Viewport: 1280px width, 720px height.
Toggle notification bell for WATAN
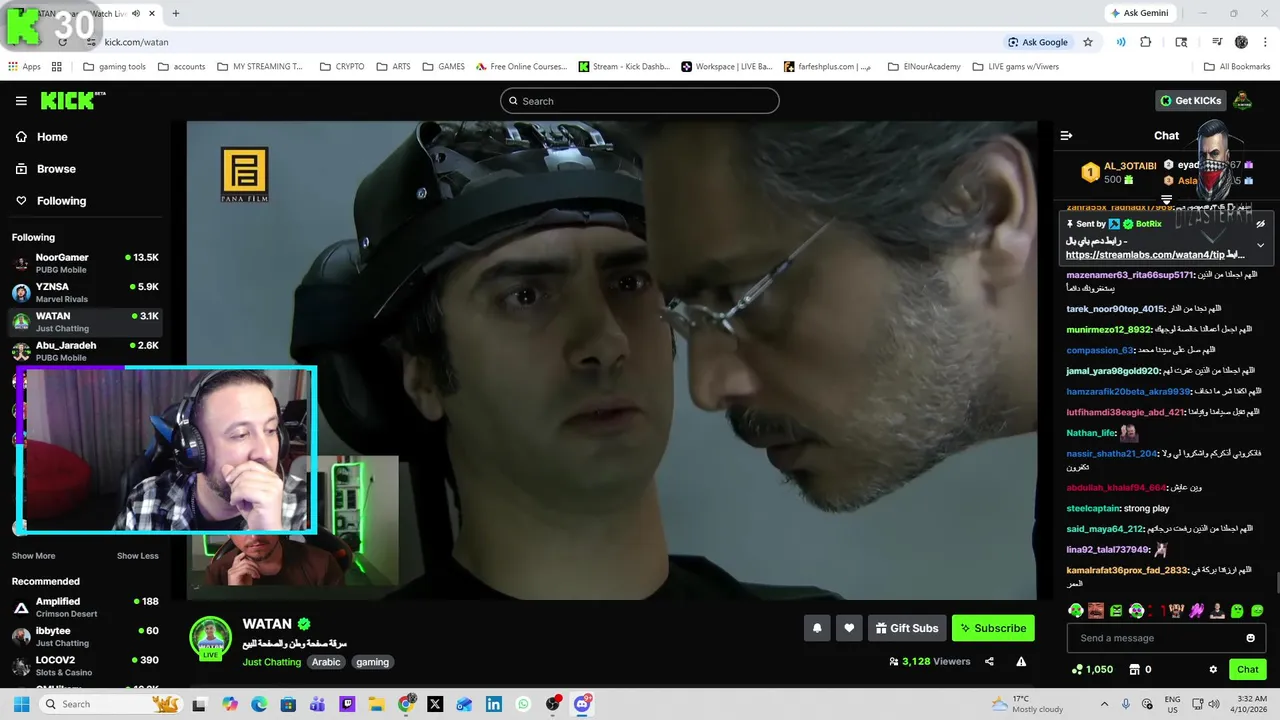(x=817, y=628)
